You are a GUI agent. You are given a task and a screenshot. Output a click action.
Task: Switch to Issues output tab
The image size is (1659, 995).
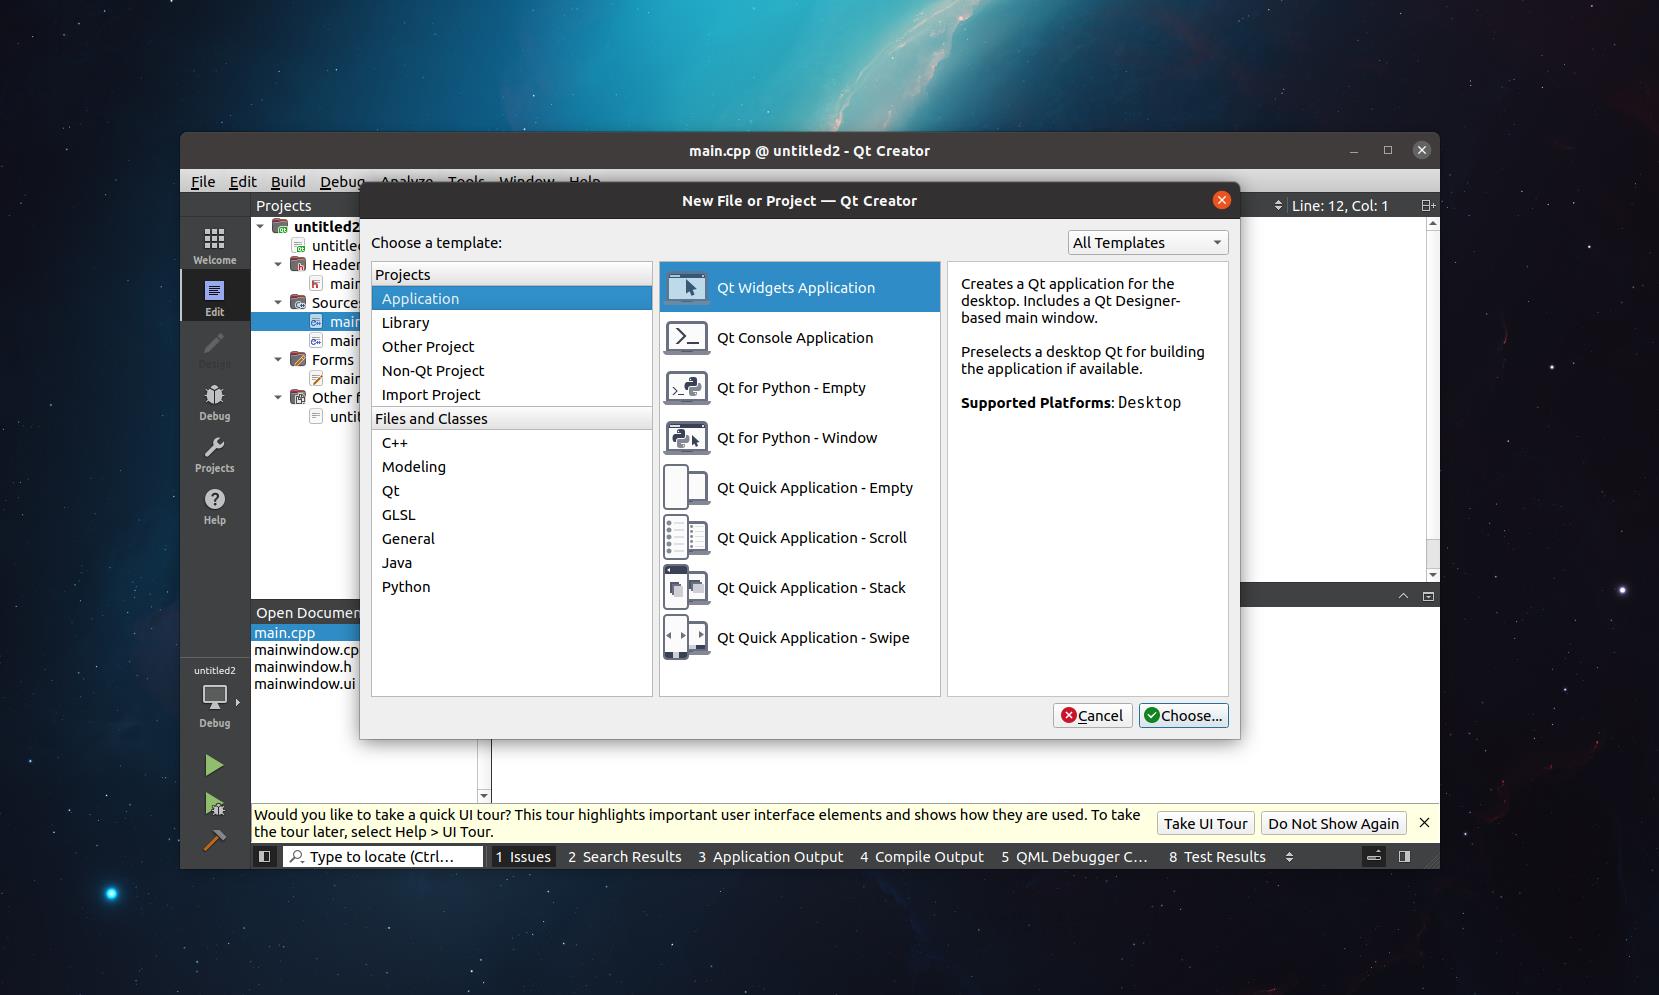click(x=523, y=856)
